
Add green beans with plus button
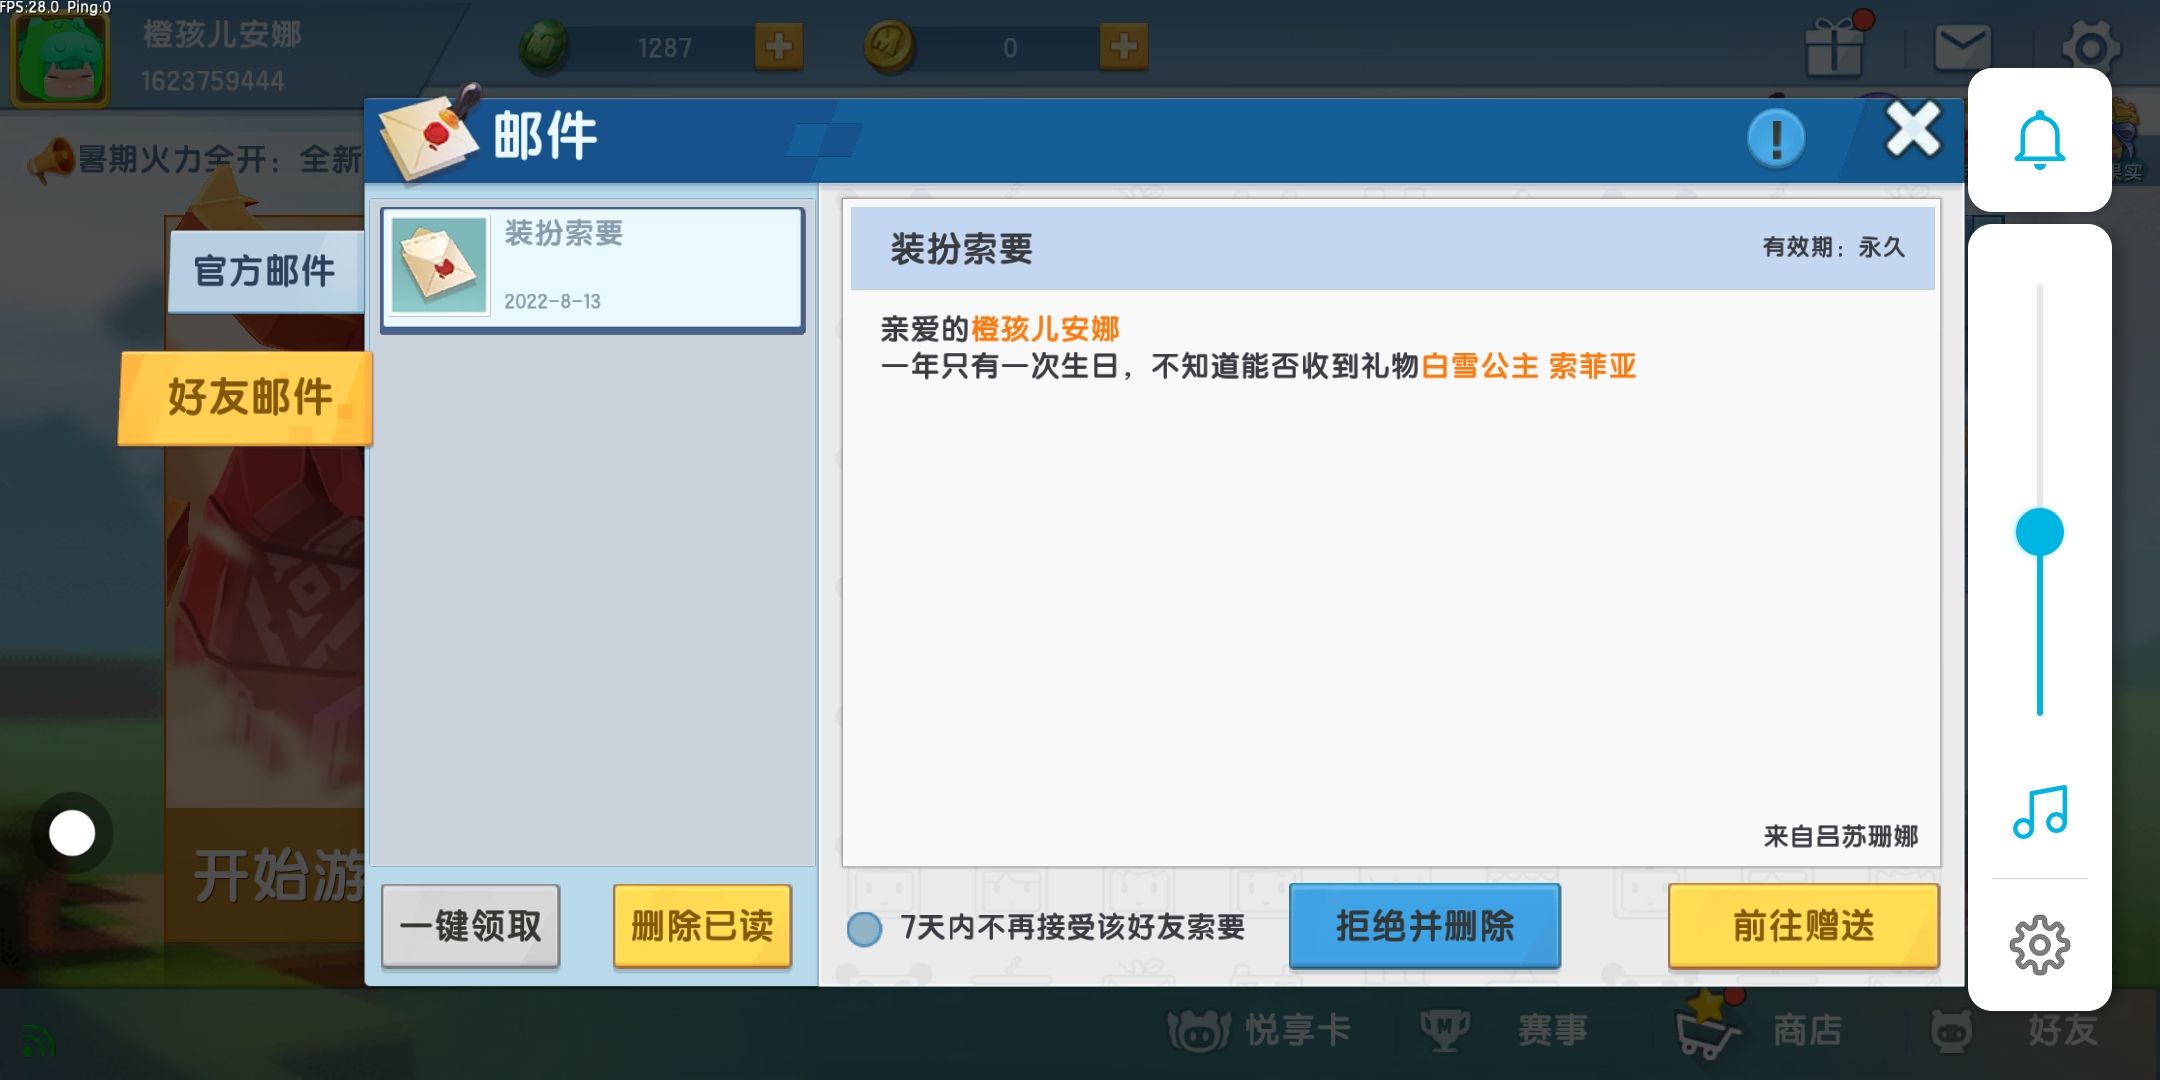coord(779,46)
